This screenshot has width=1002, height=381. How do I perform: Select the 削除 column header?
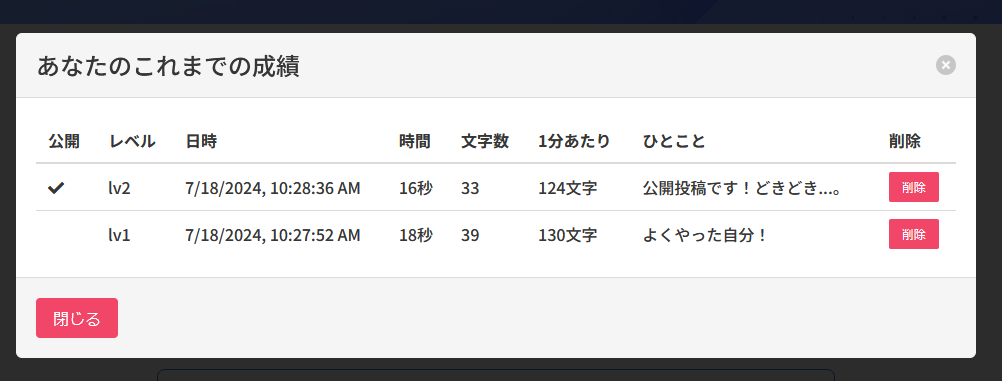click(905, 141)
